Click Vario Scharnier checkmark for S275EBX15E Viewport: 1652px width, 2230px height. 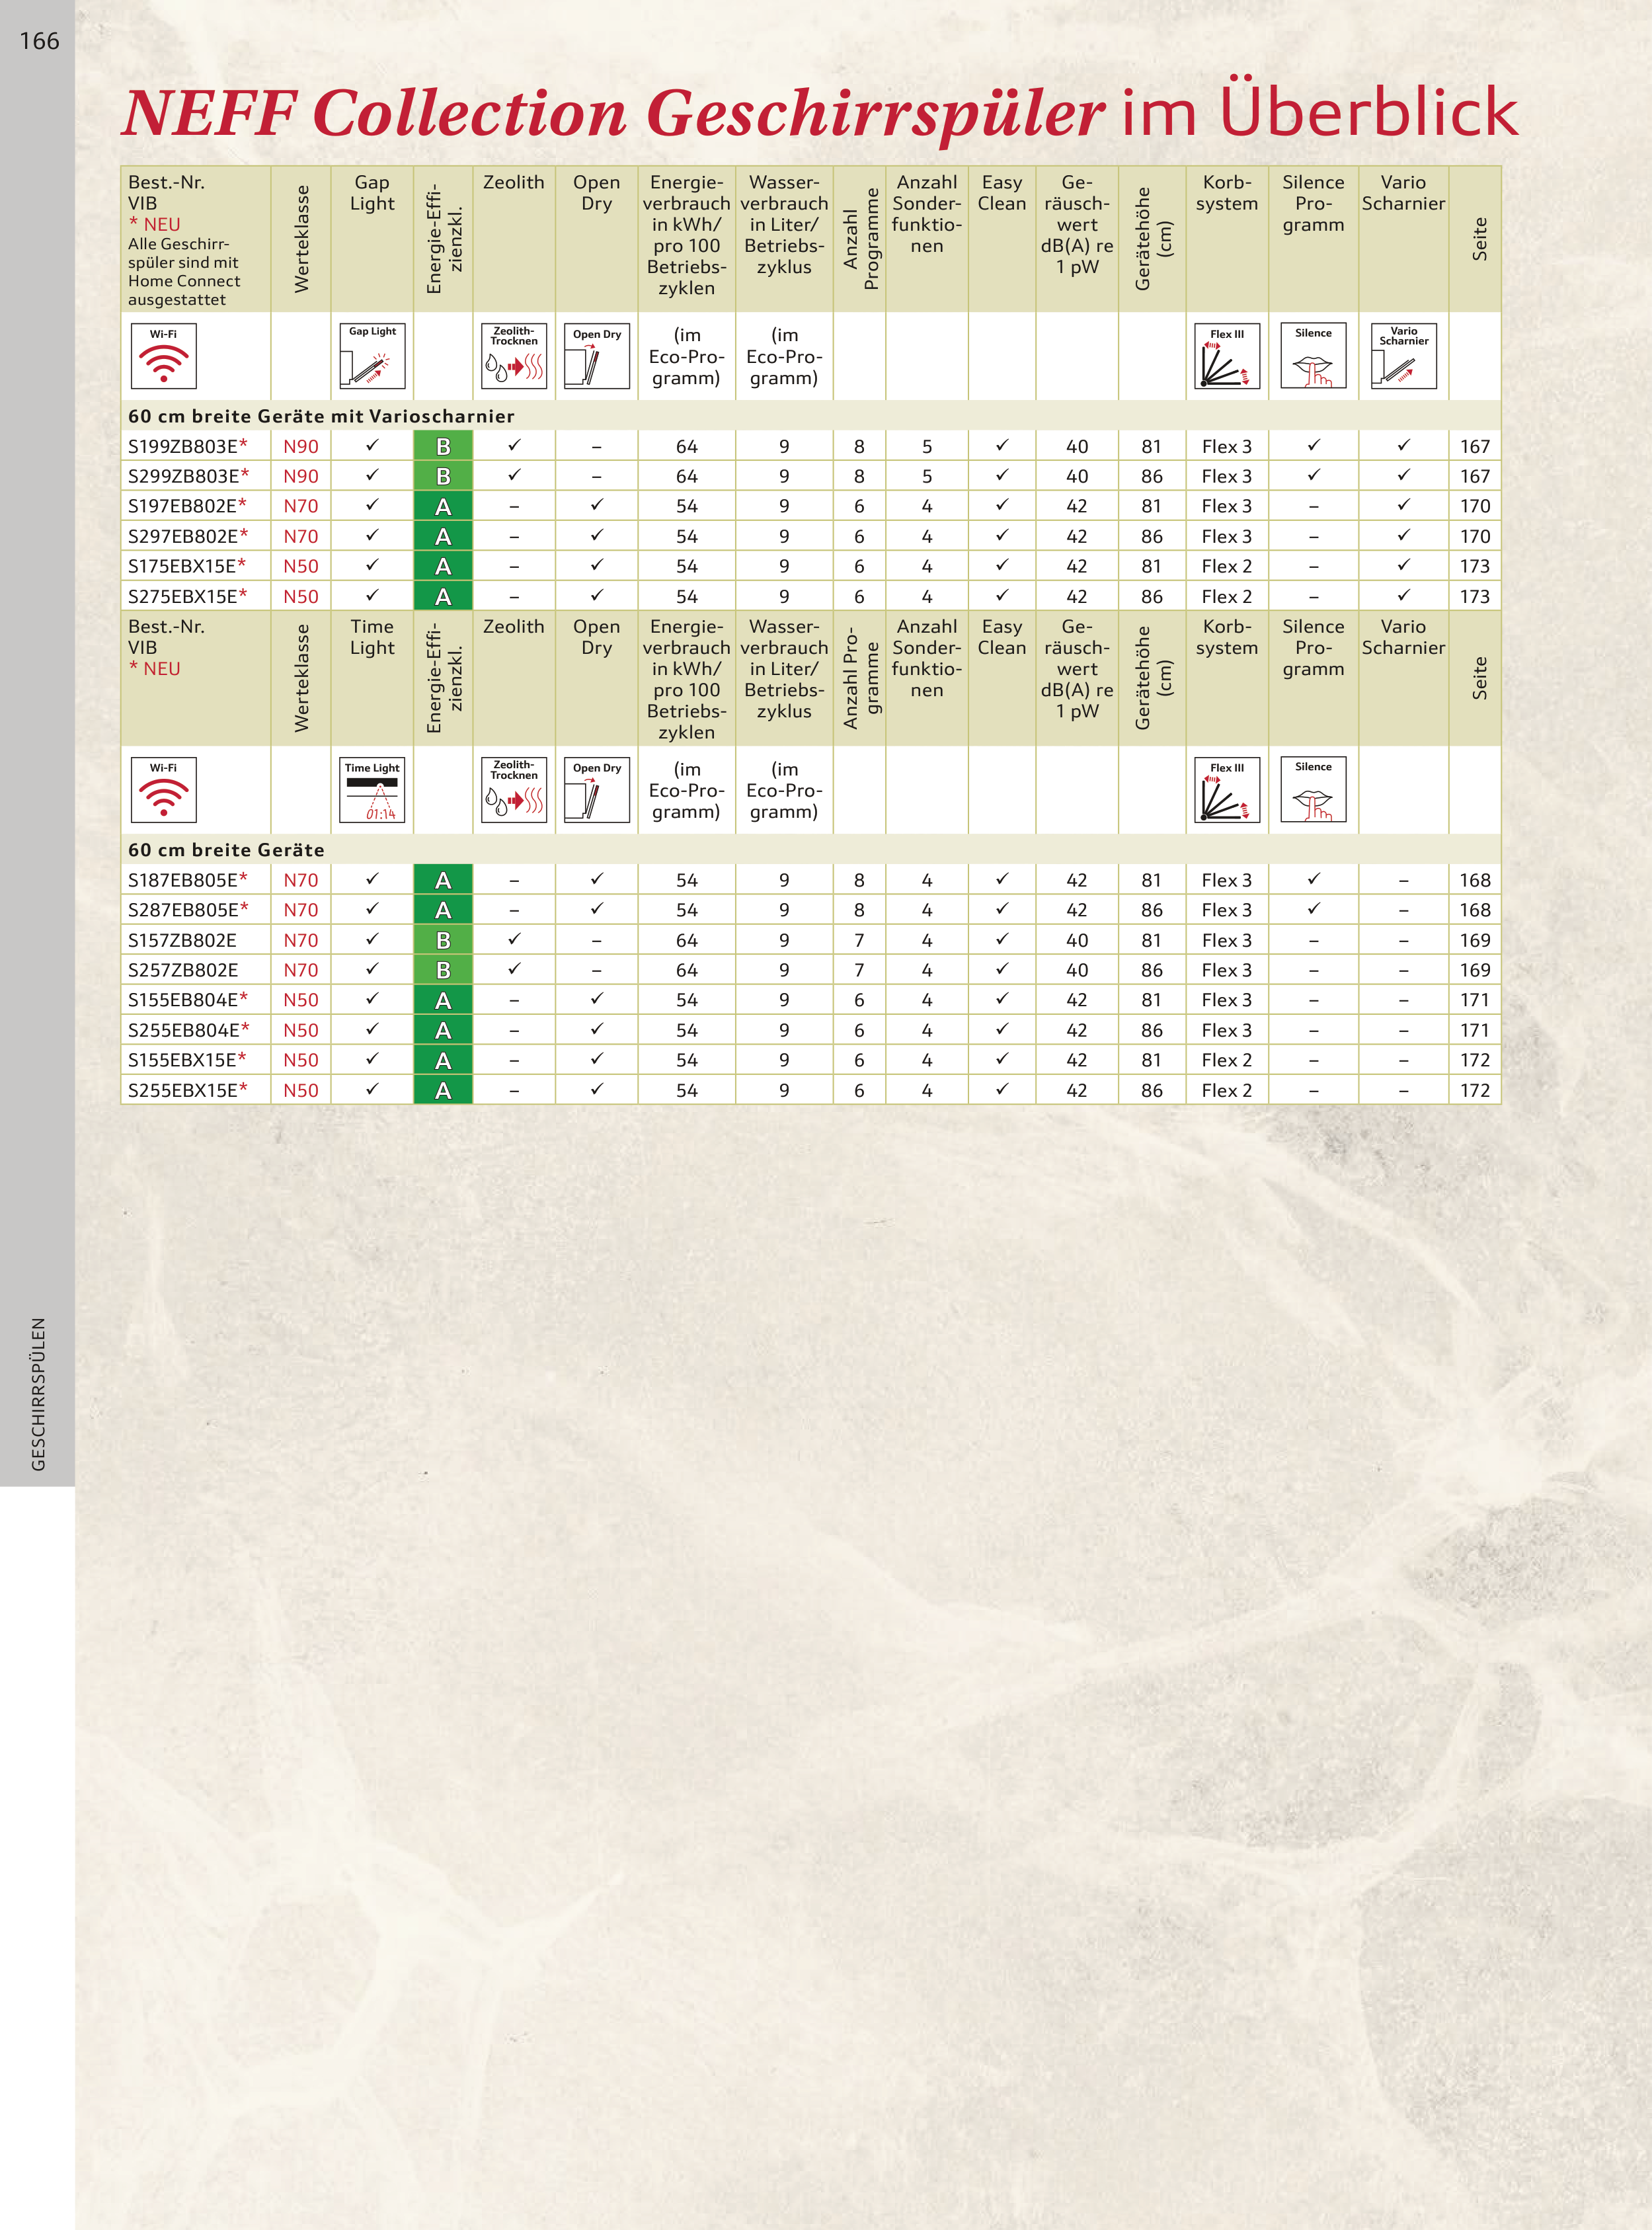(1403, 595)
